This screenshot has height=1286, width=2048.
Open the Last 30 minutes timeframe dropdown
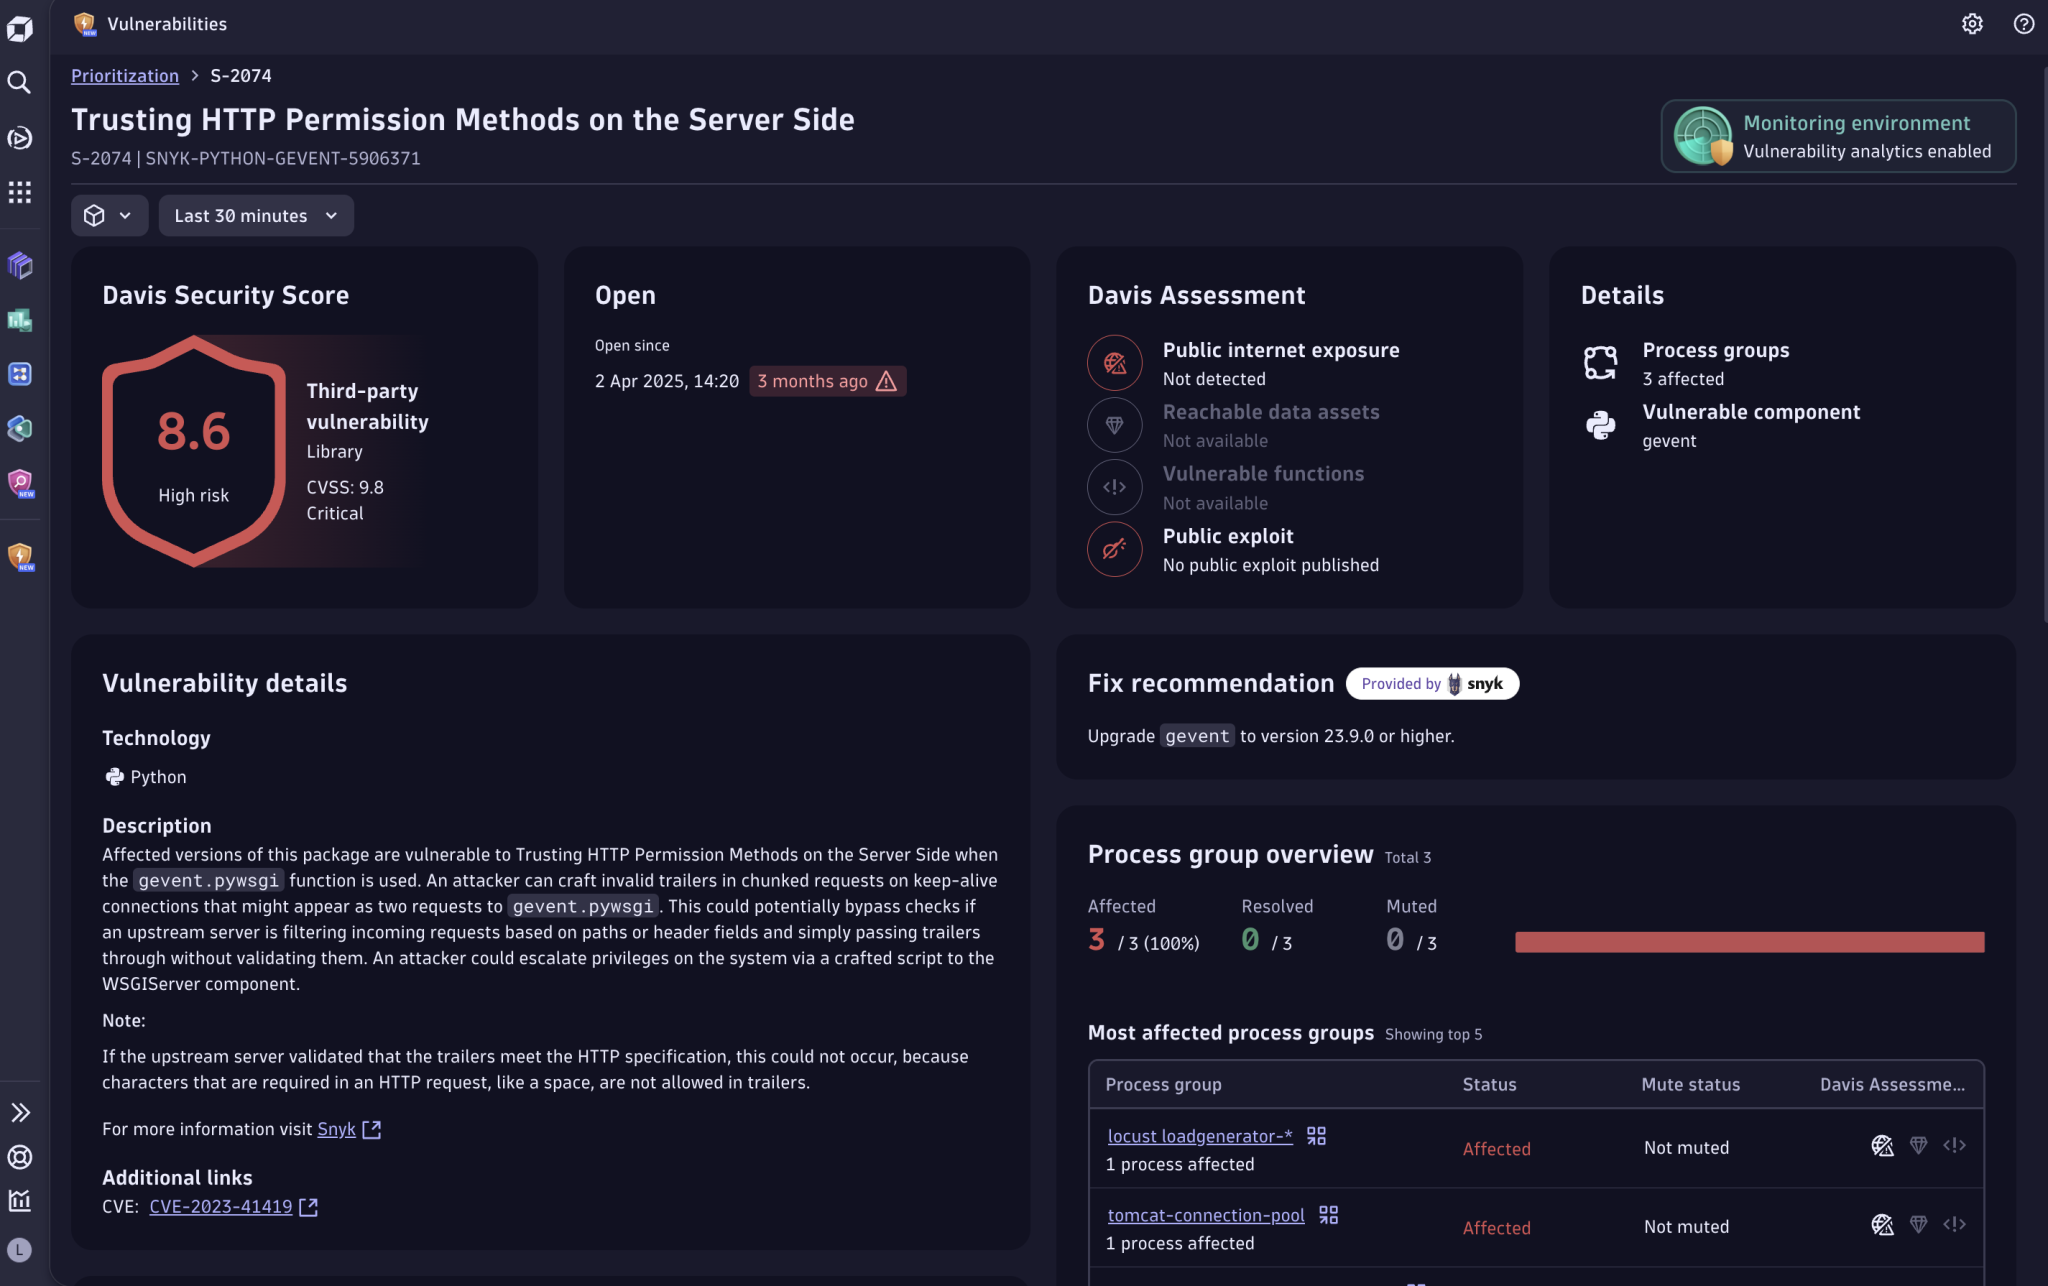[256, 215]
